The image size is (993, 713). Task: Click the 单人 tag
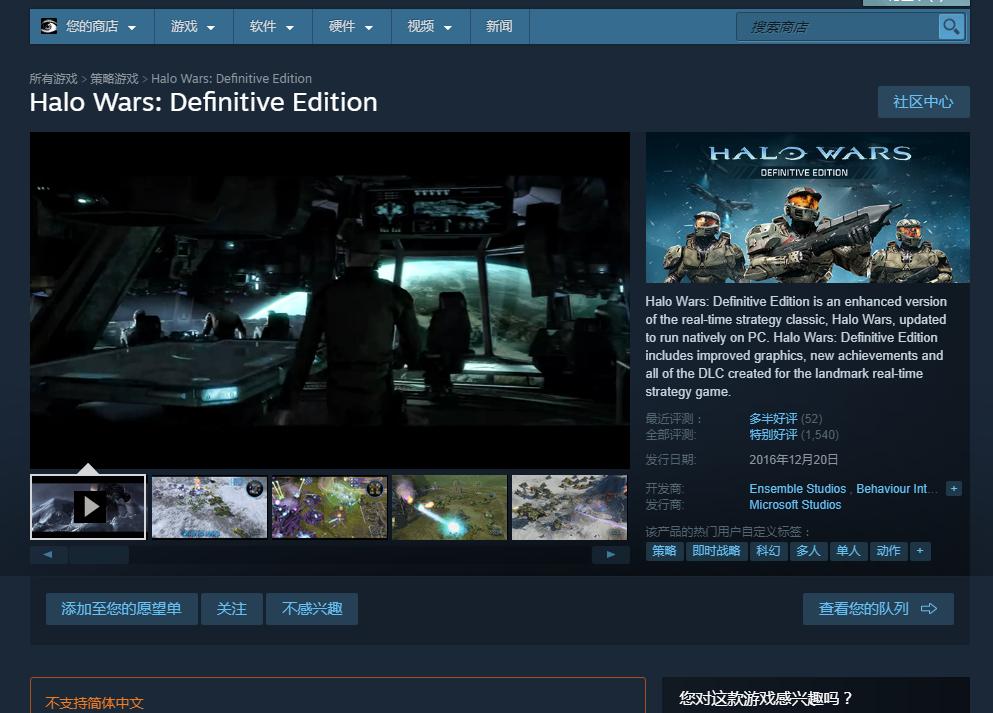click(848, 551)
